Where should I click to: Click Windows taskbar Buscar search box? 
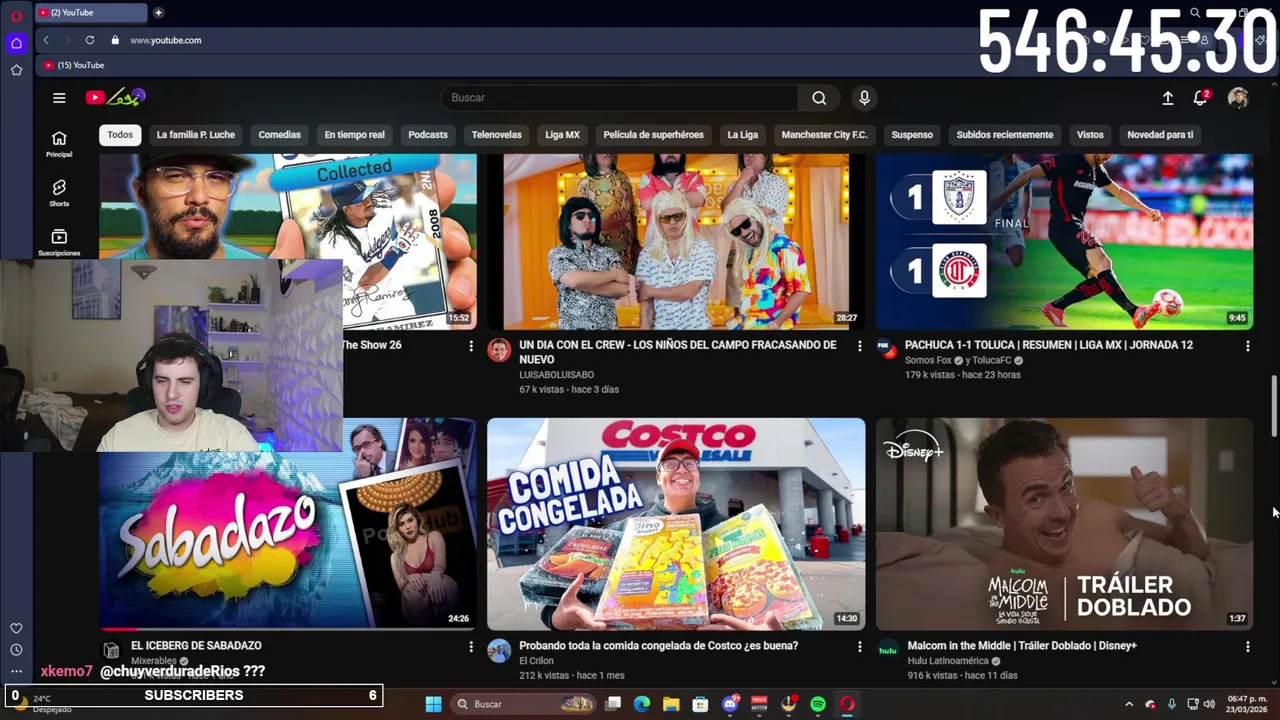coord(524,704)
